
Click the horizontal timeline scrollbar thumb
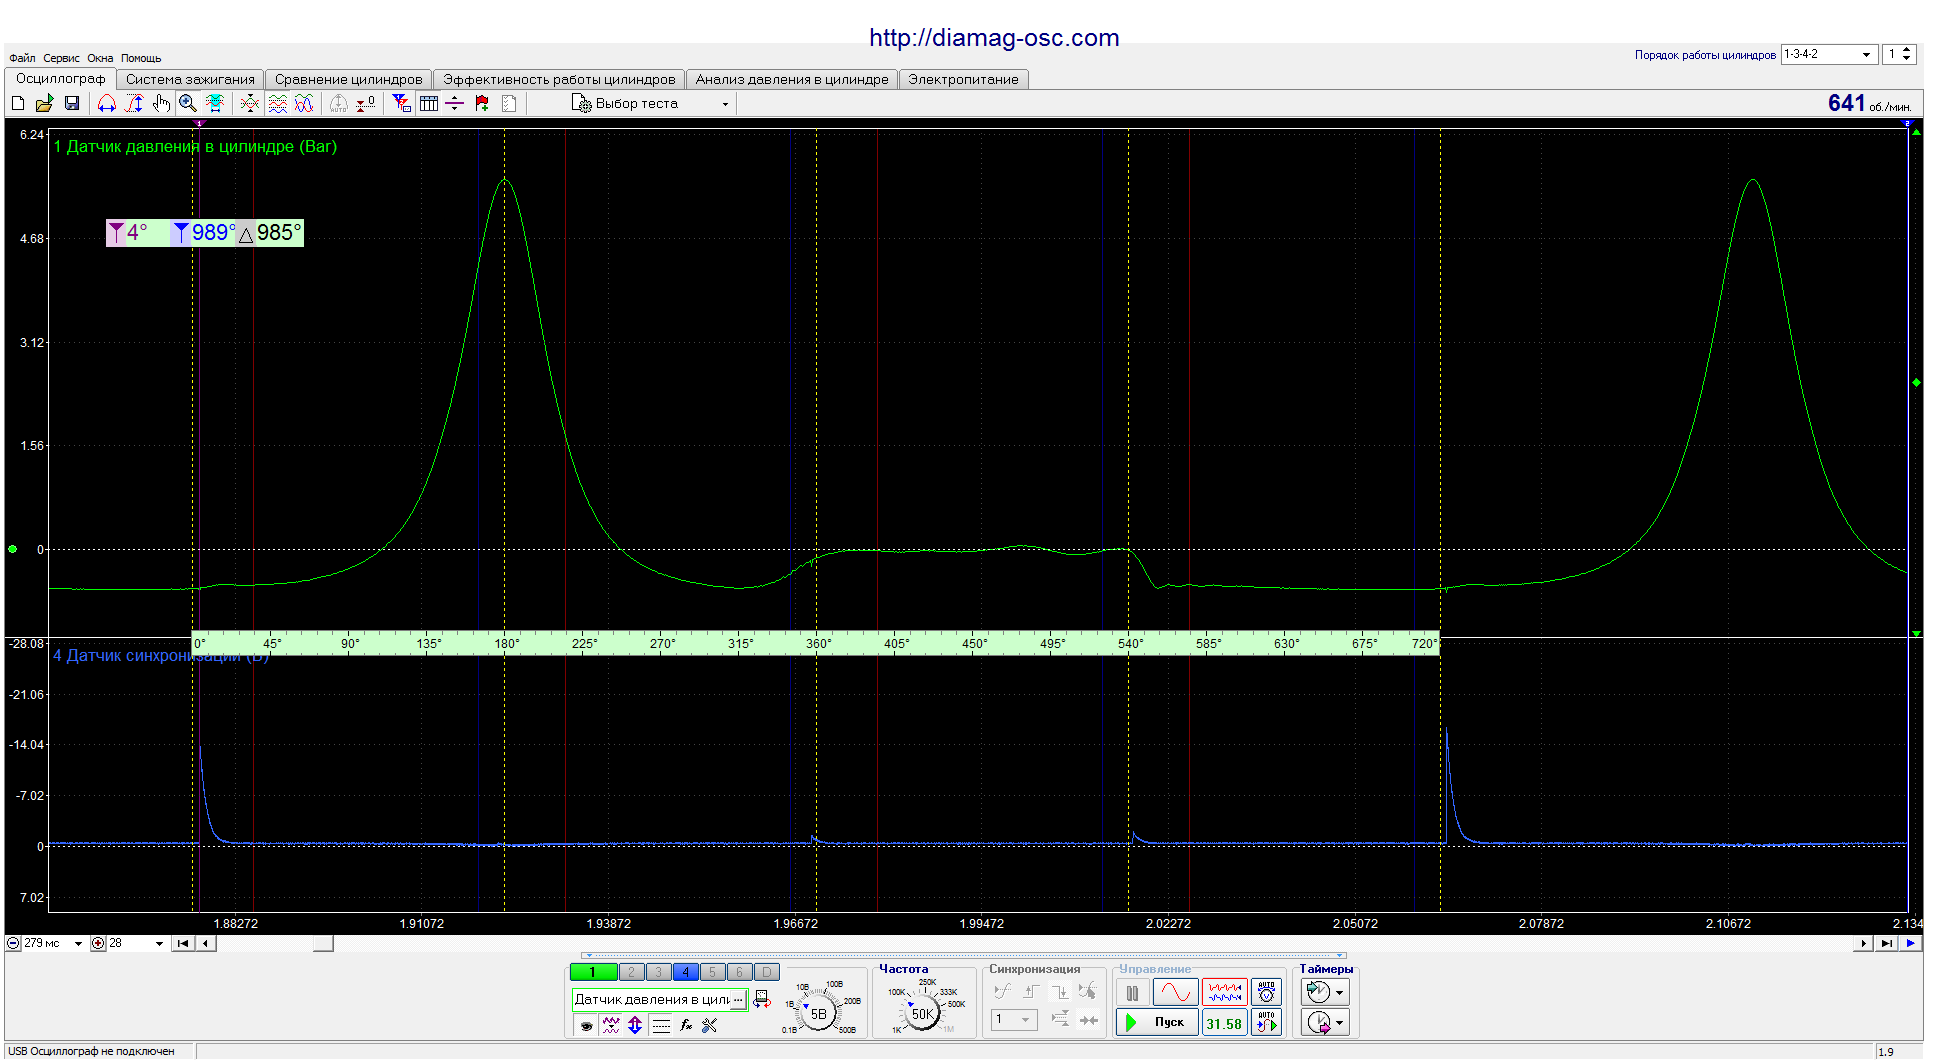pos(323,943)
